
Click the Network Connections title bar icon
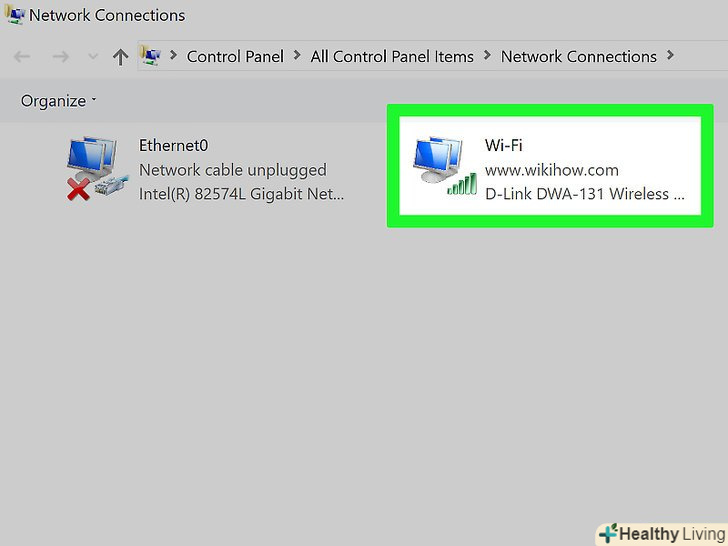[x=14, y=14]
